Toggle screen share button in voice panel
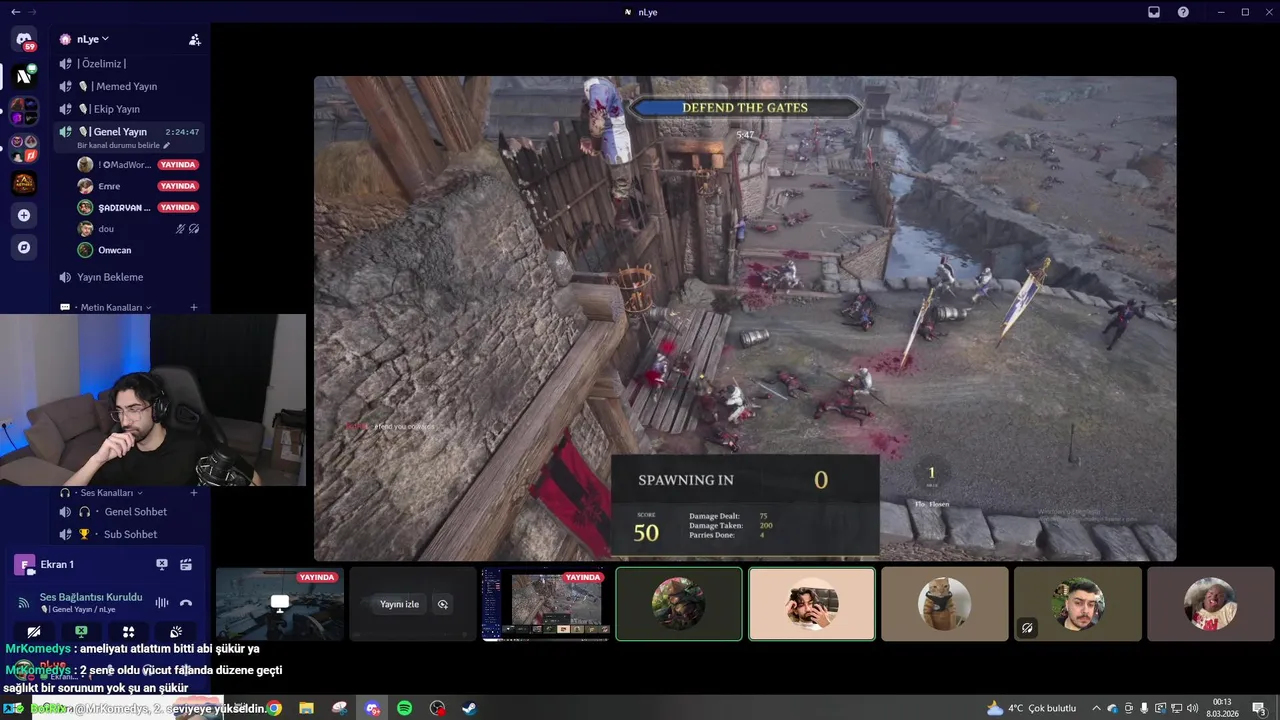 pos(81,632)
